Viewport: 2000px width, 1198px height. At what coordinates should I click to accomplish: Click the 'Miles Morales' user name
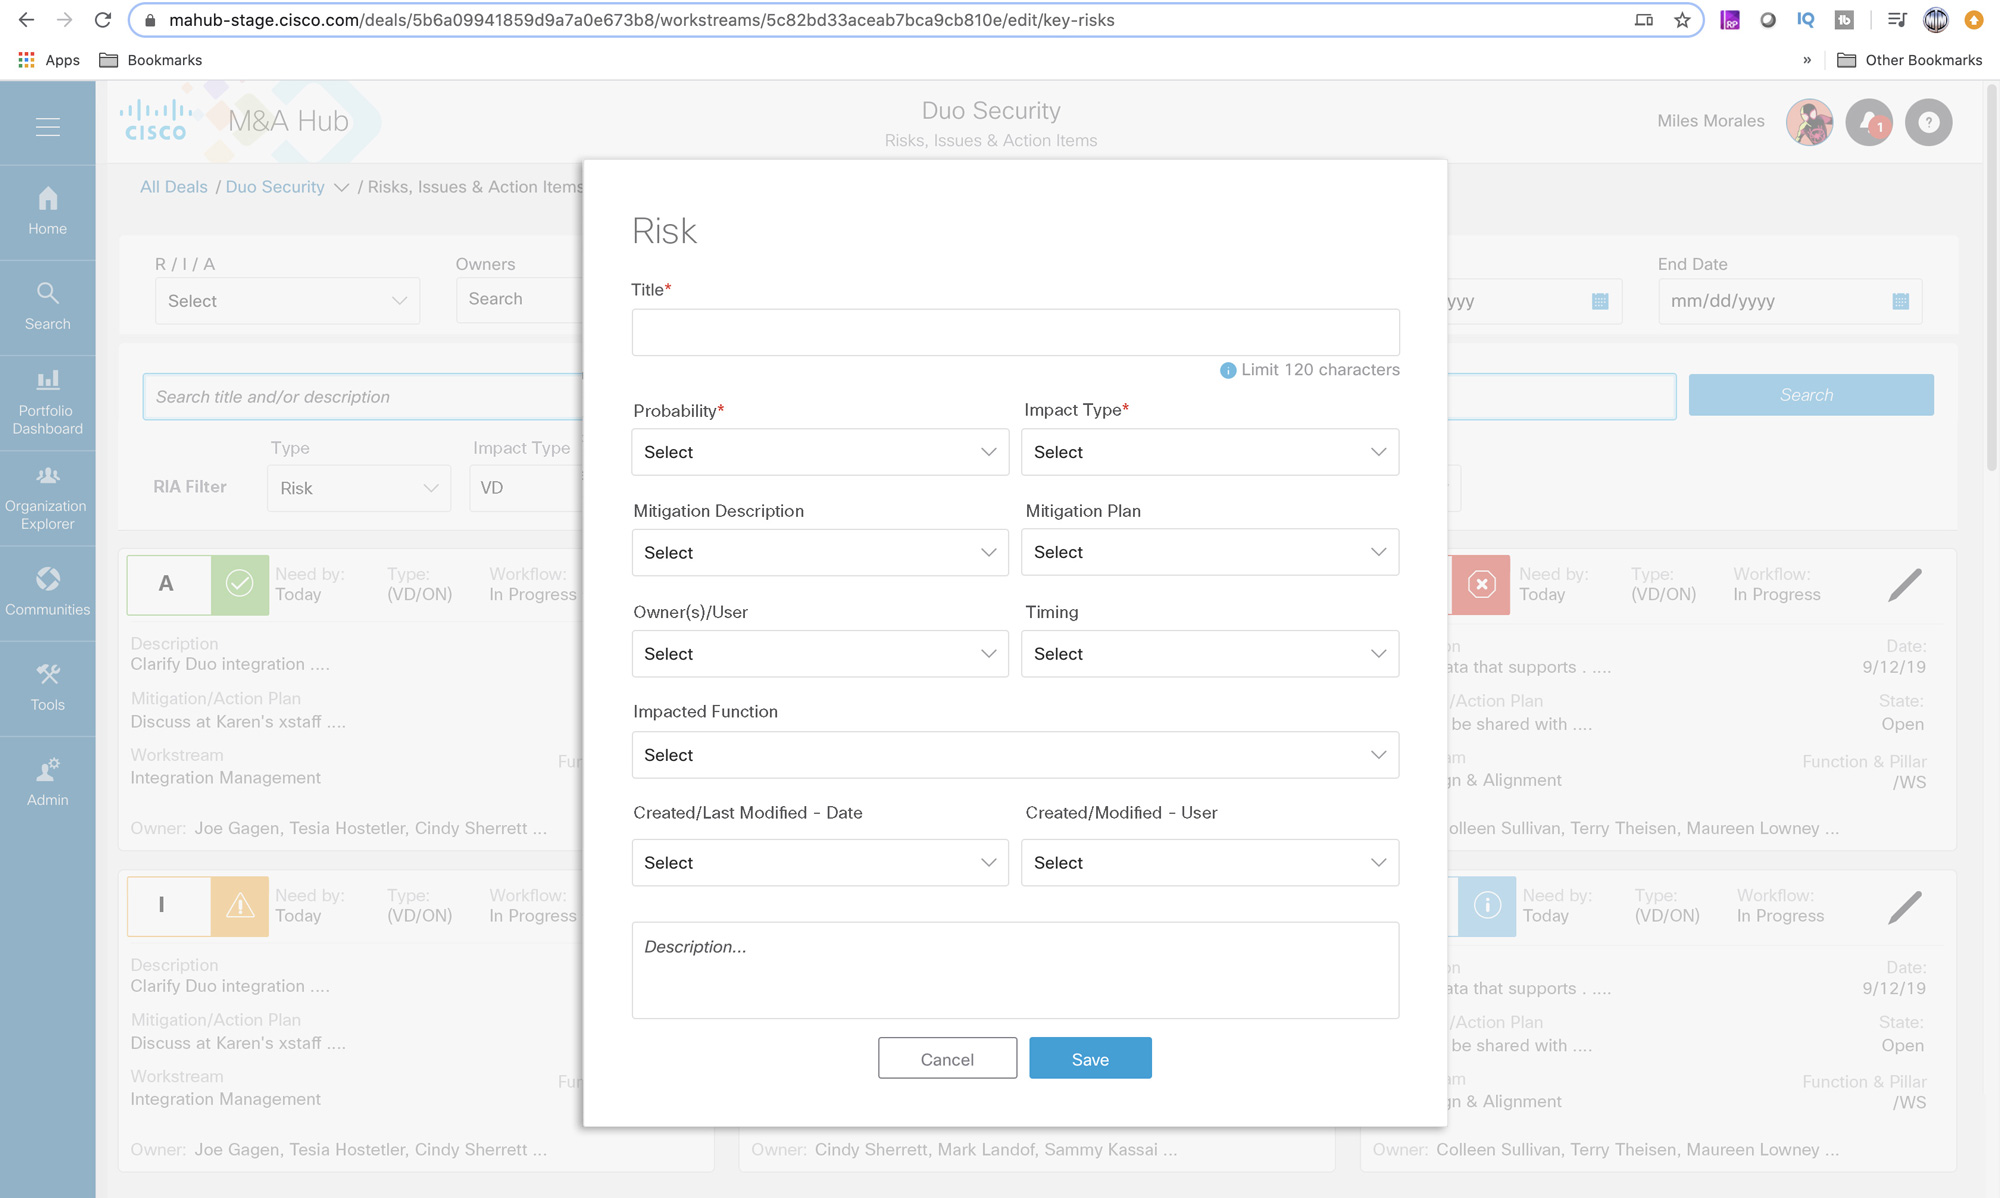pyautogui.click(x=1710, y=121)
